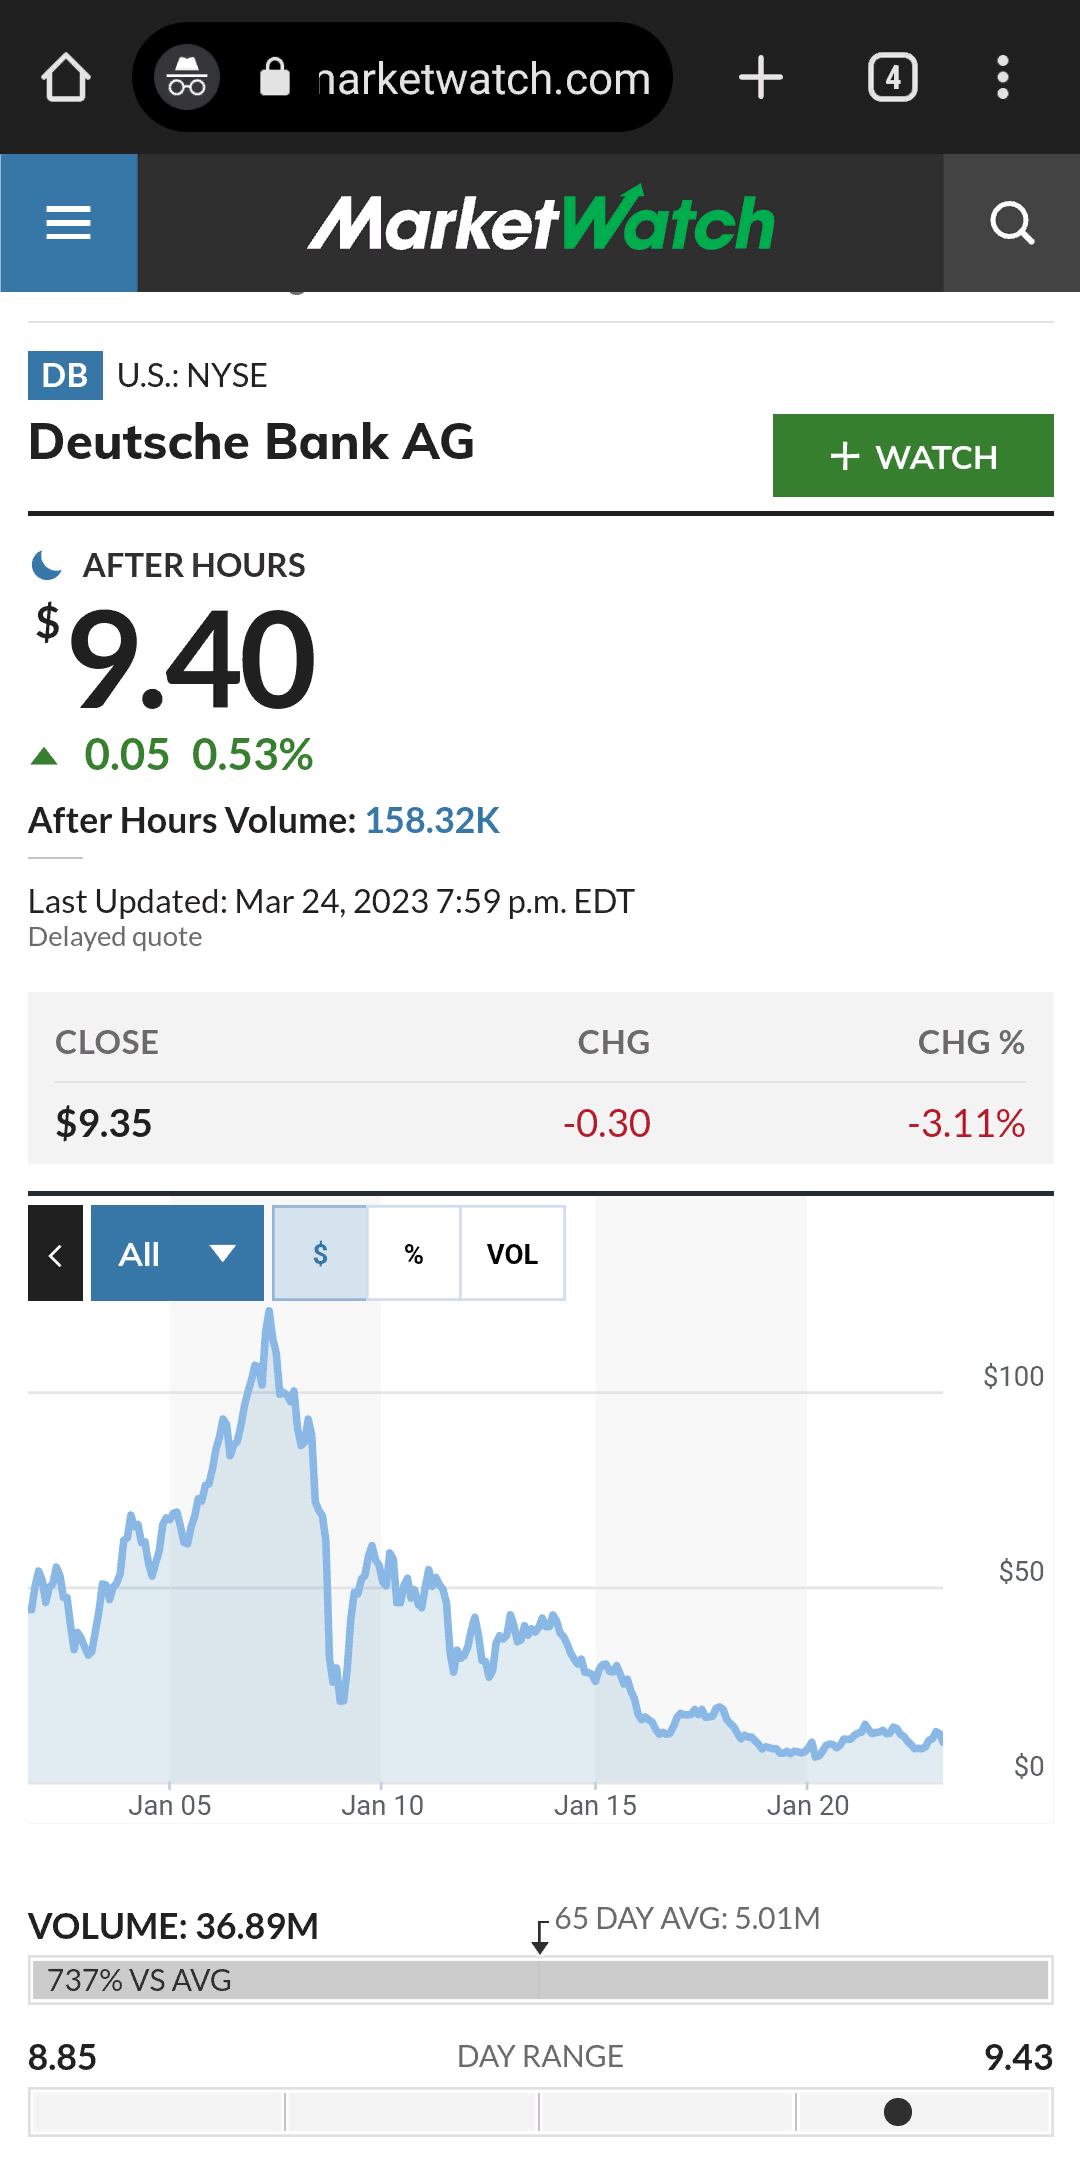Tap the padlock site security icon

tap(274, 78)
